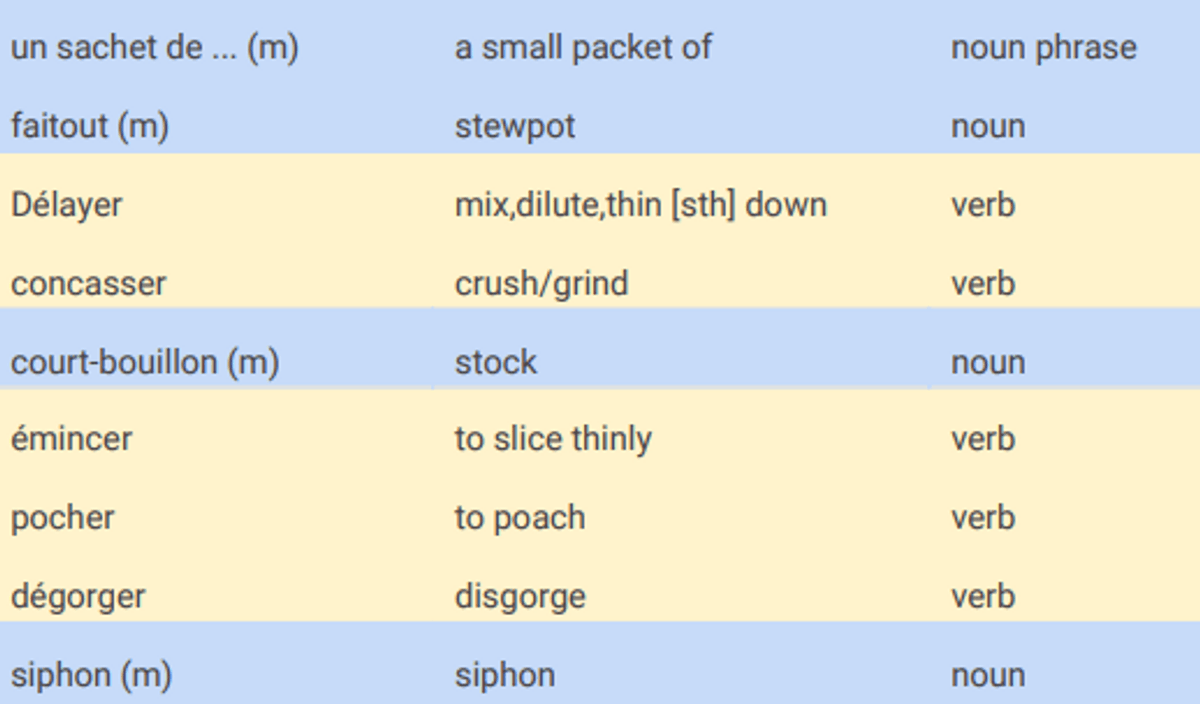Click the 'noun' cell beside 'stewpot'
1200x704 pixels.
point(1064,126)
